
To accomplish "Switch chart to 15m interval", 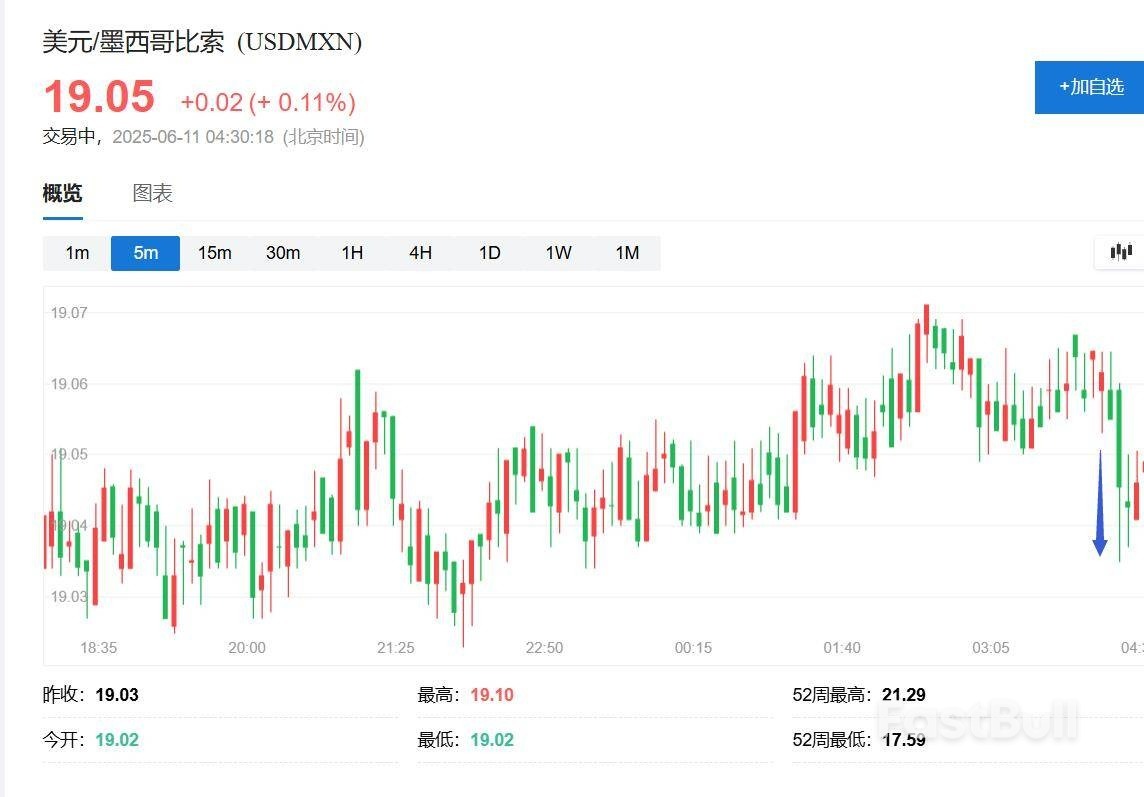I will click(214, 253).
